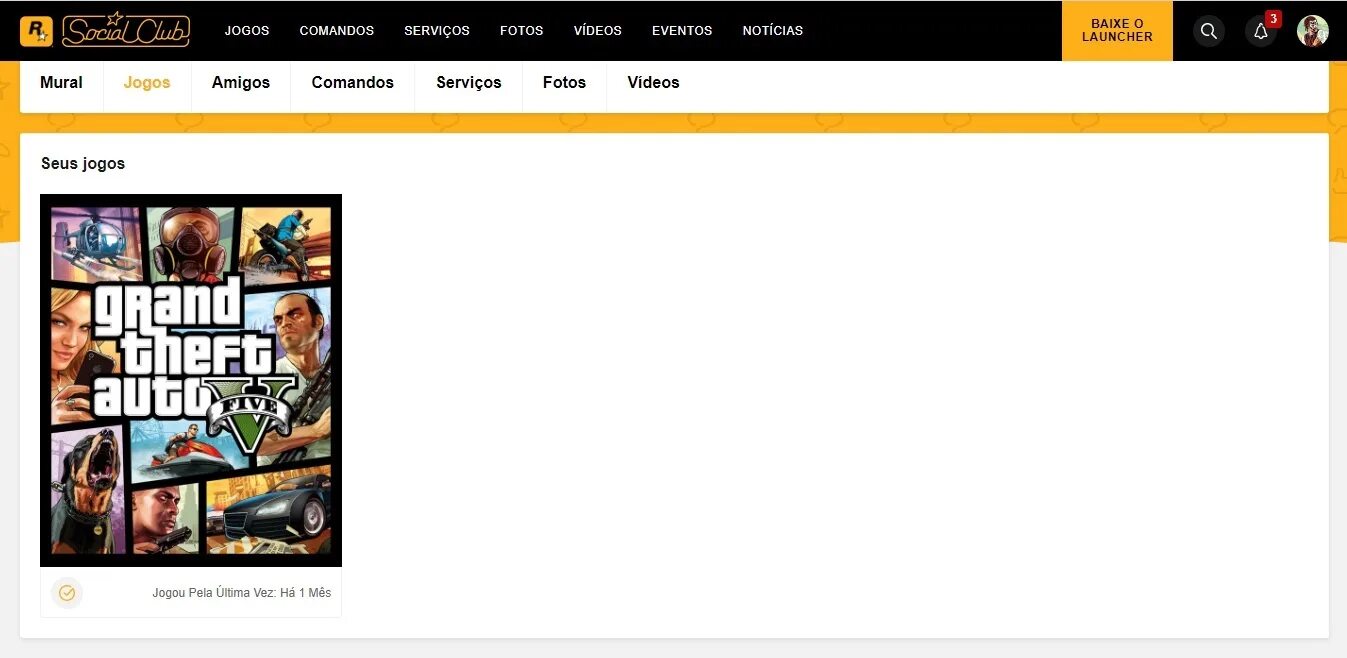Open the search magnifier icon

coord(1209,31)
